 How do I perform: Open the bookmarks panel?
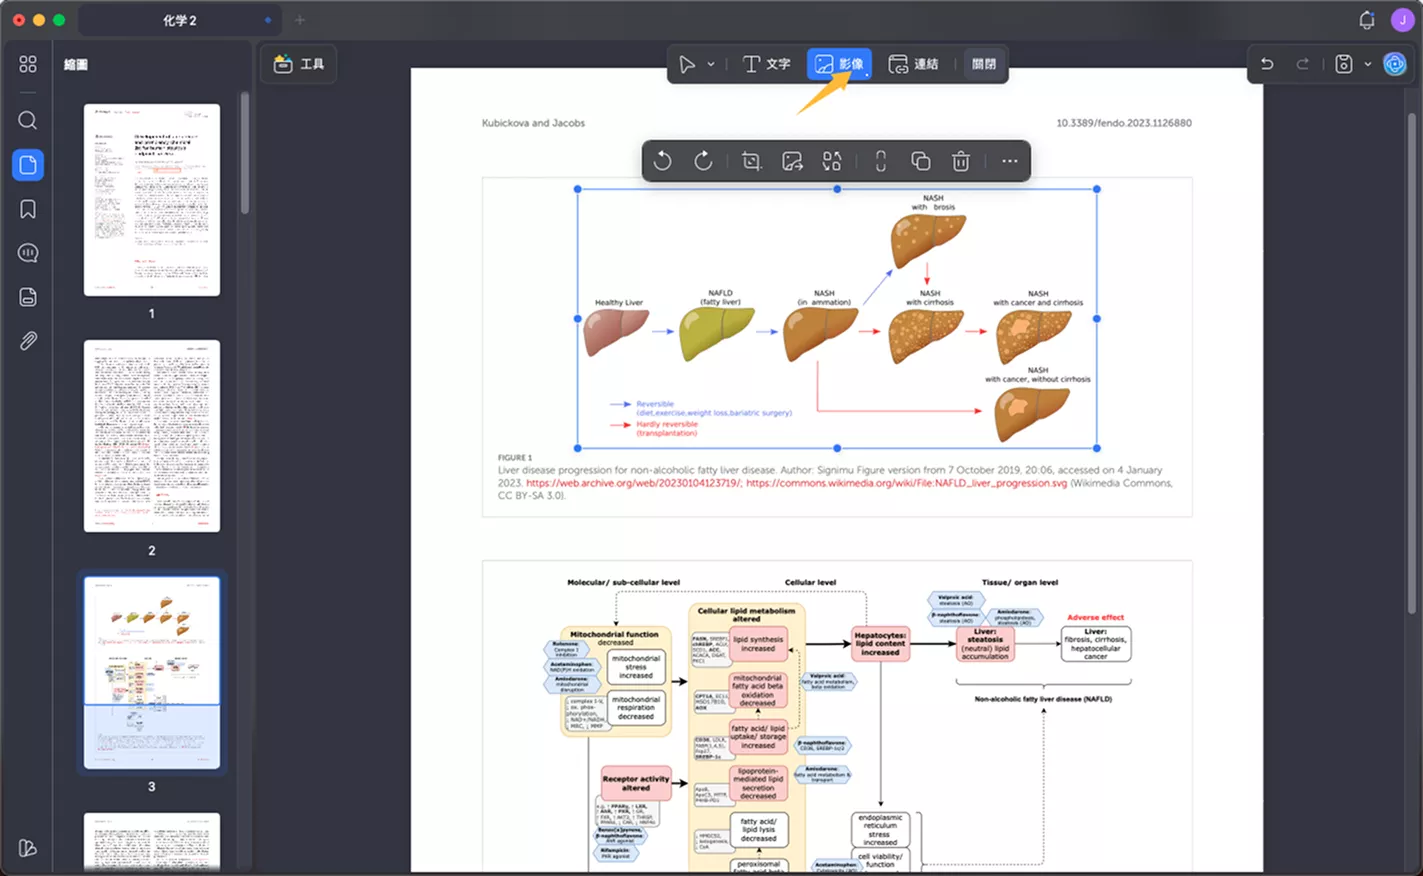[x=28, y=209]
